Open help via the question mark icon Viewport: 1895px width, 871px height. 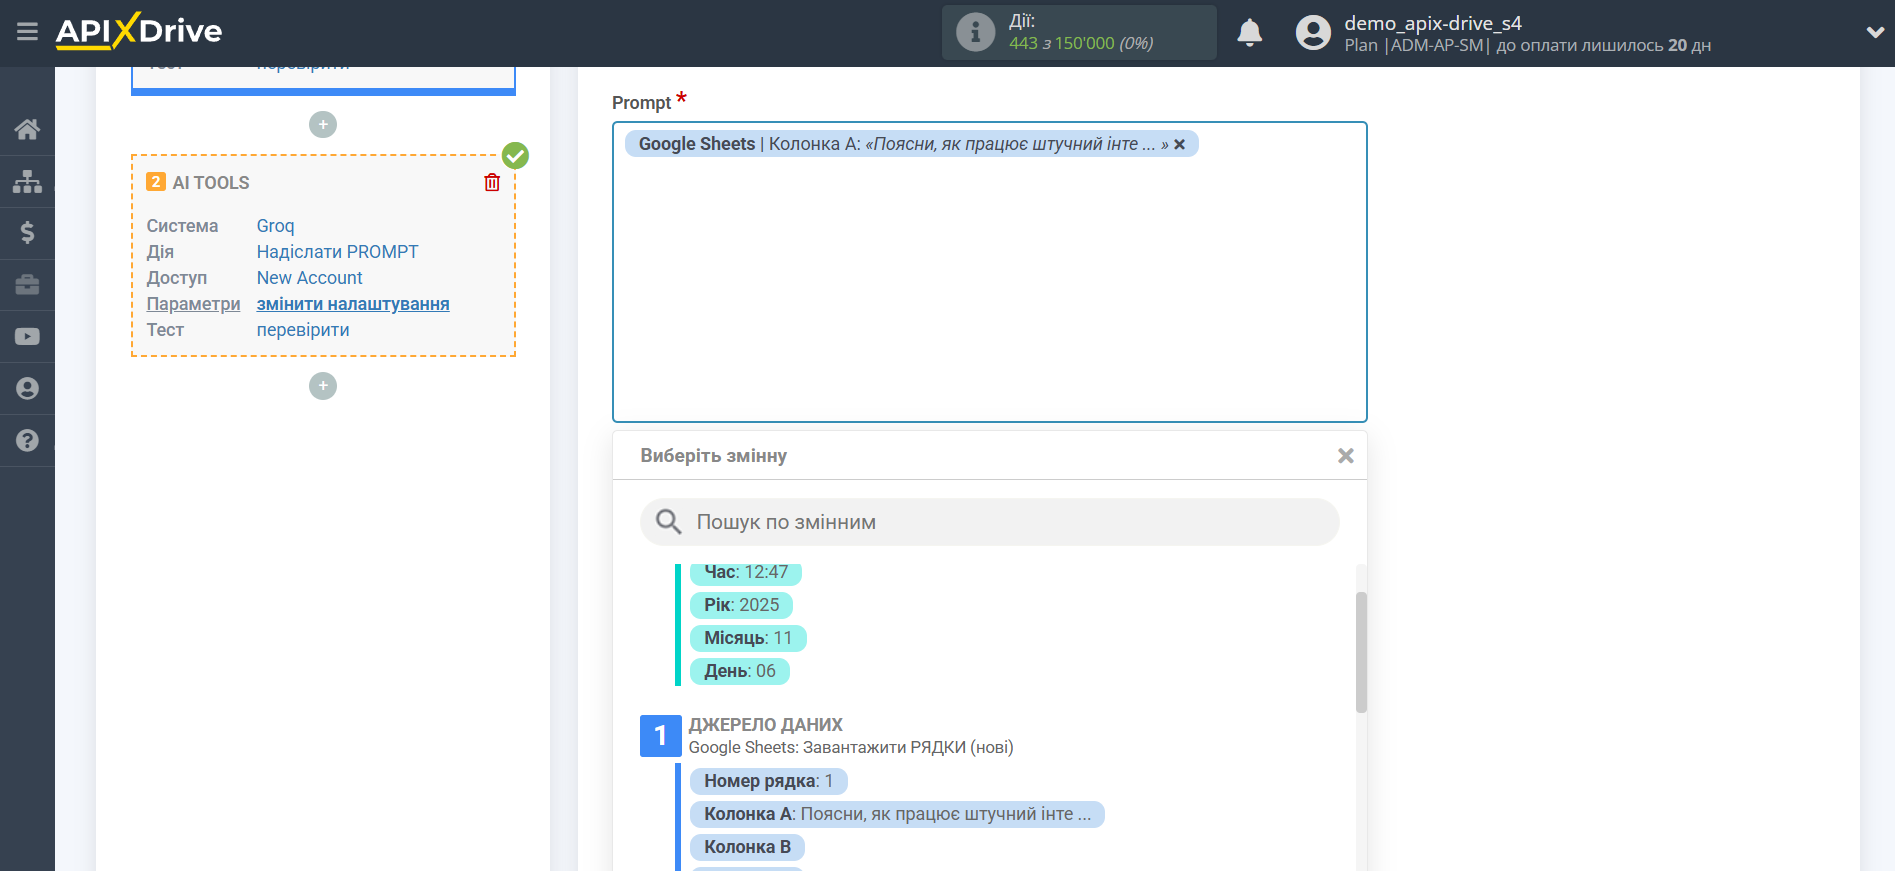[27, 441]
